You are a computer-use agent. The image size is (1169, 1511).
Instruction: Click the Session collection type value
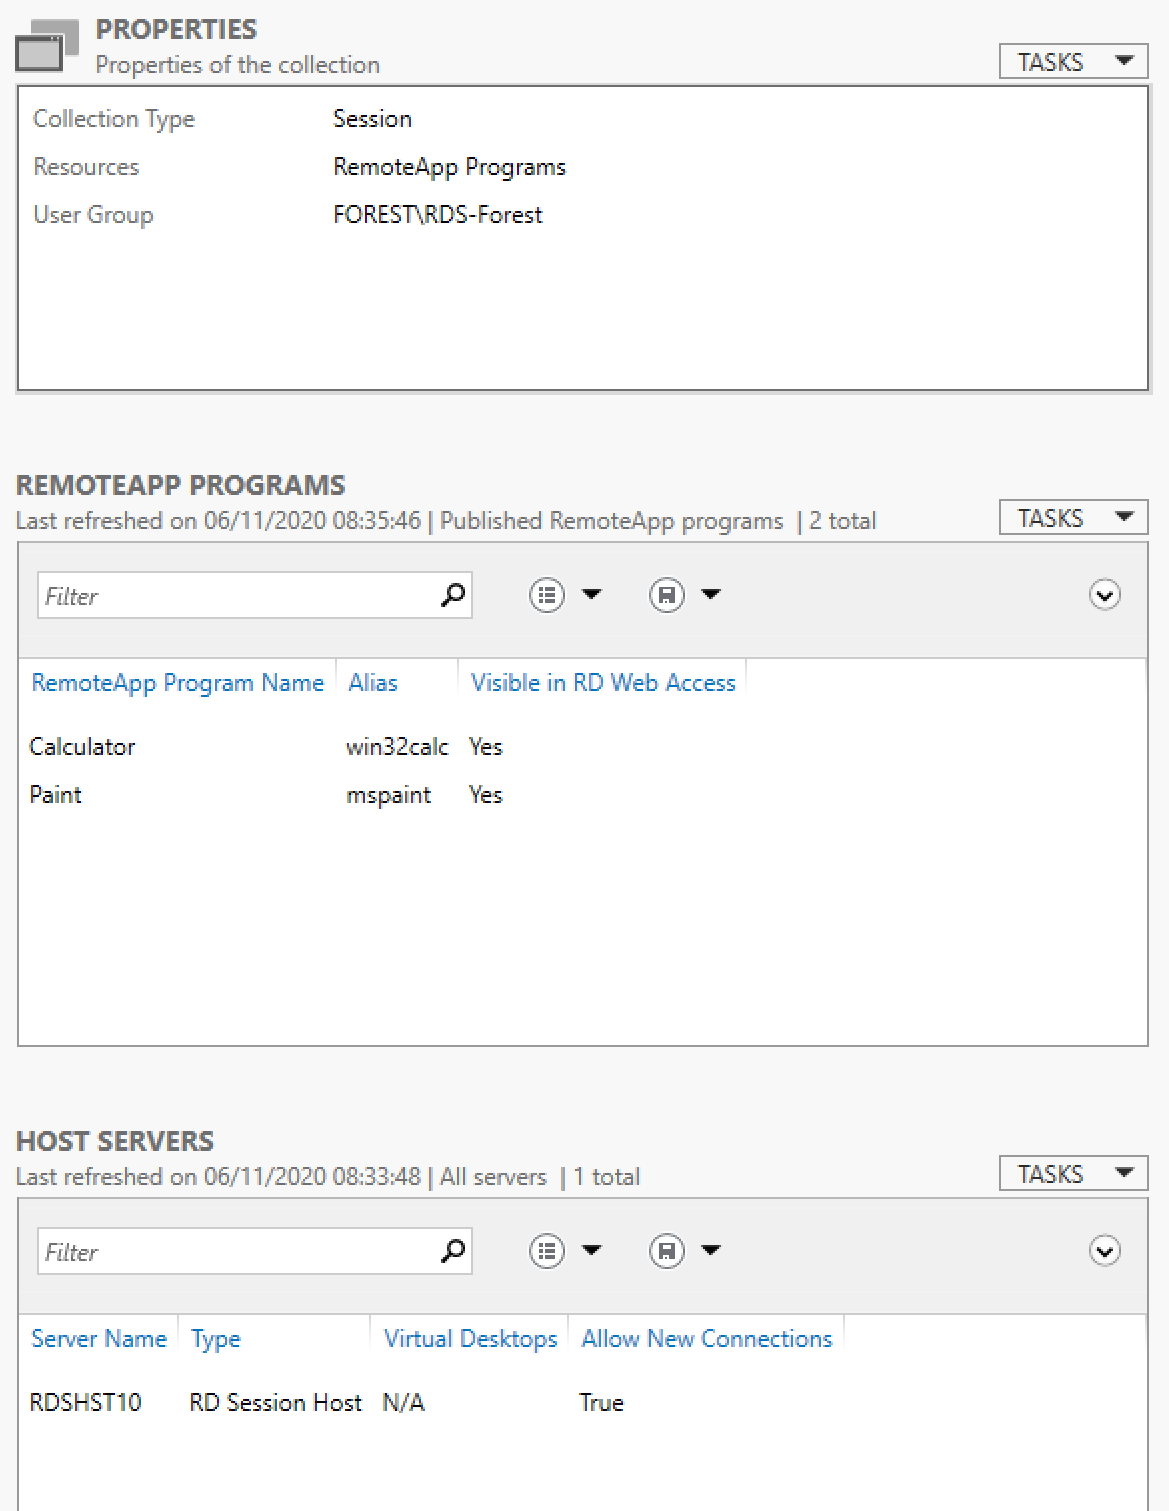(x=373, y=118)
